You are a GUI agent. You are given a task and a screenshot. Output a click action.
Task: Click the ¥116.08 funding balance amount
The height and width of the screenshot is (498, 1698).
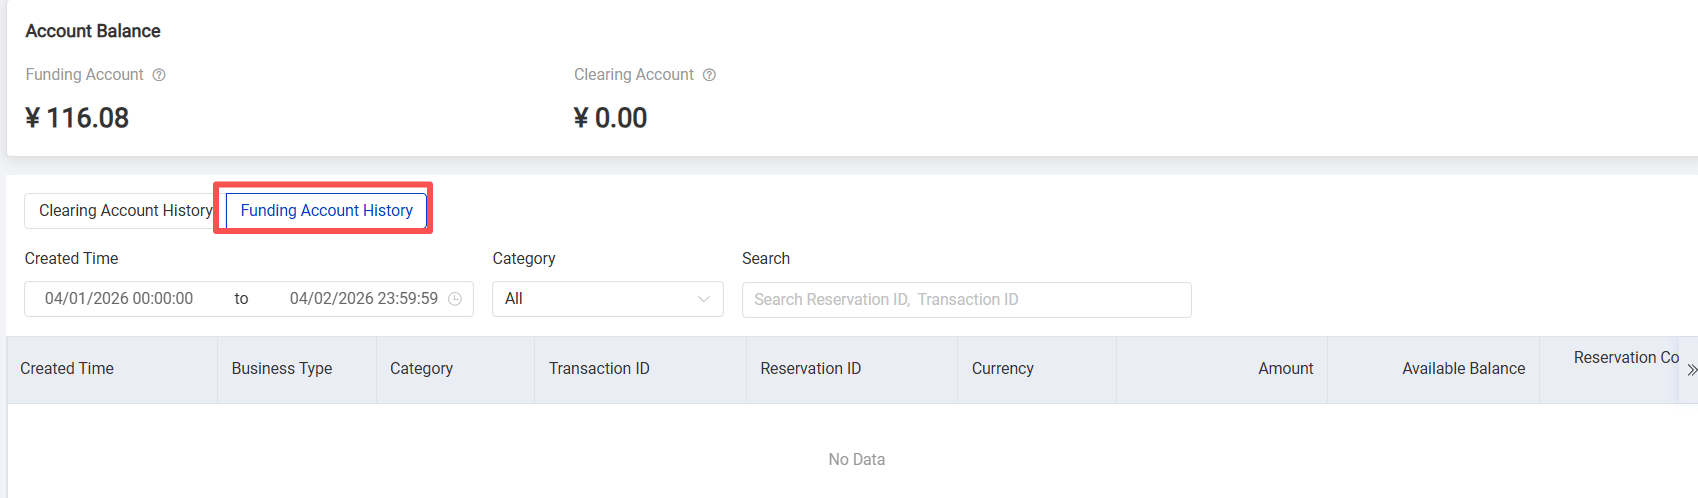(78, 118)
